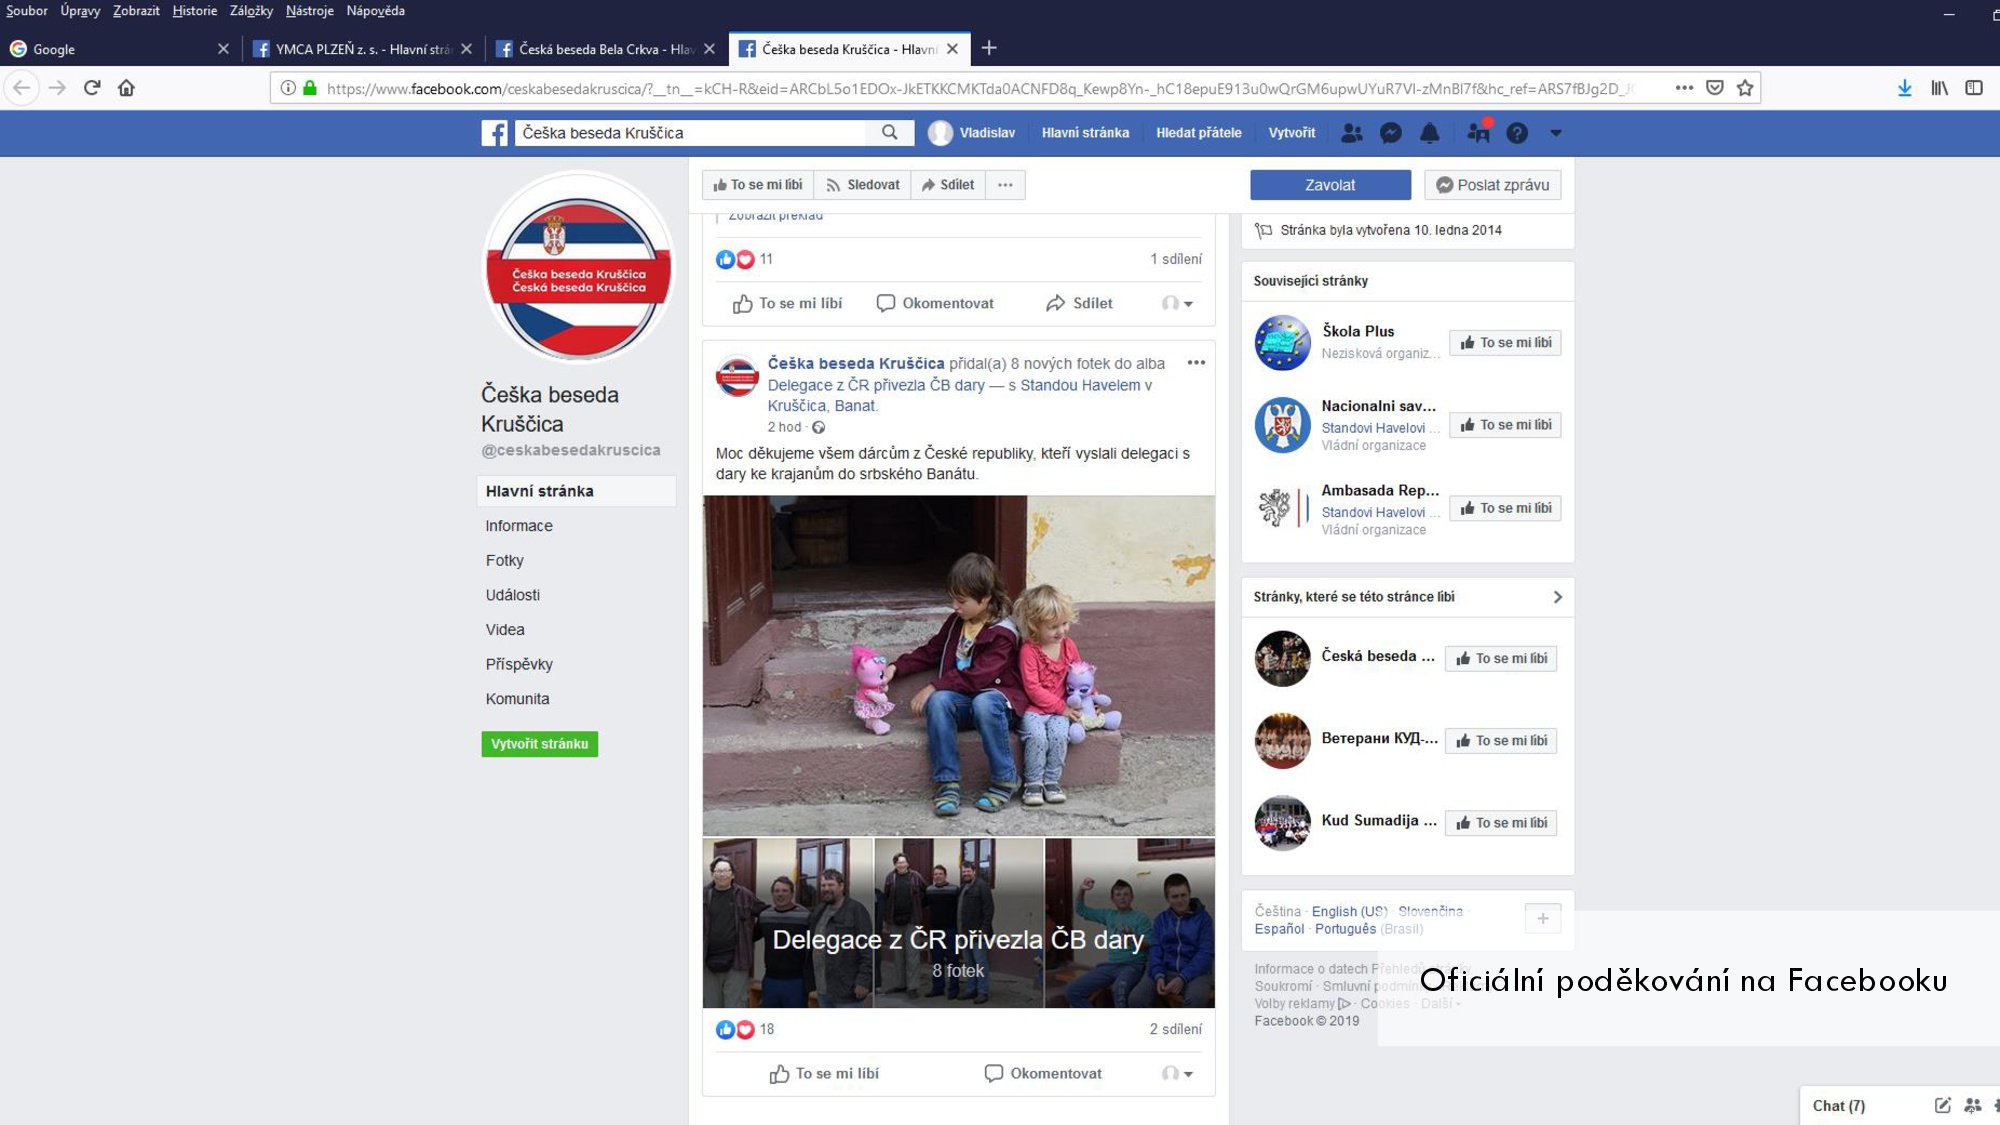Switch language to English (US)
Screen dimensions: 2000x1125
click(1349, 911)
